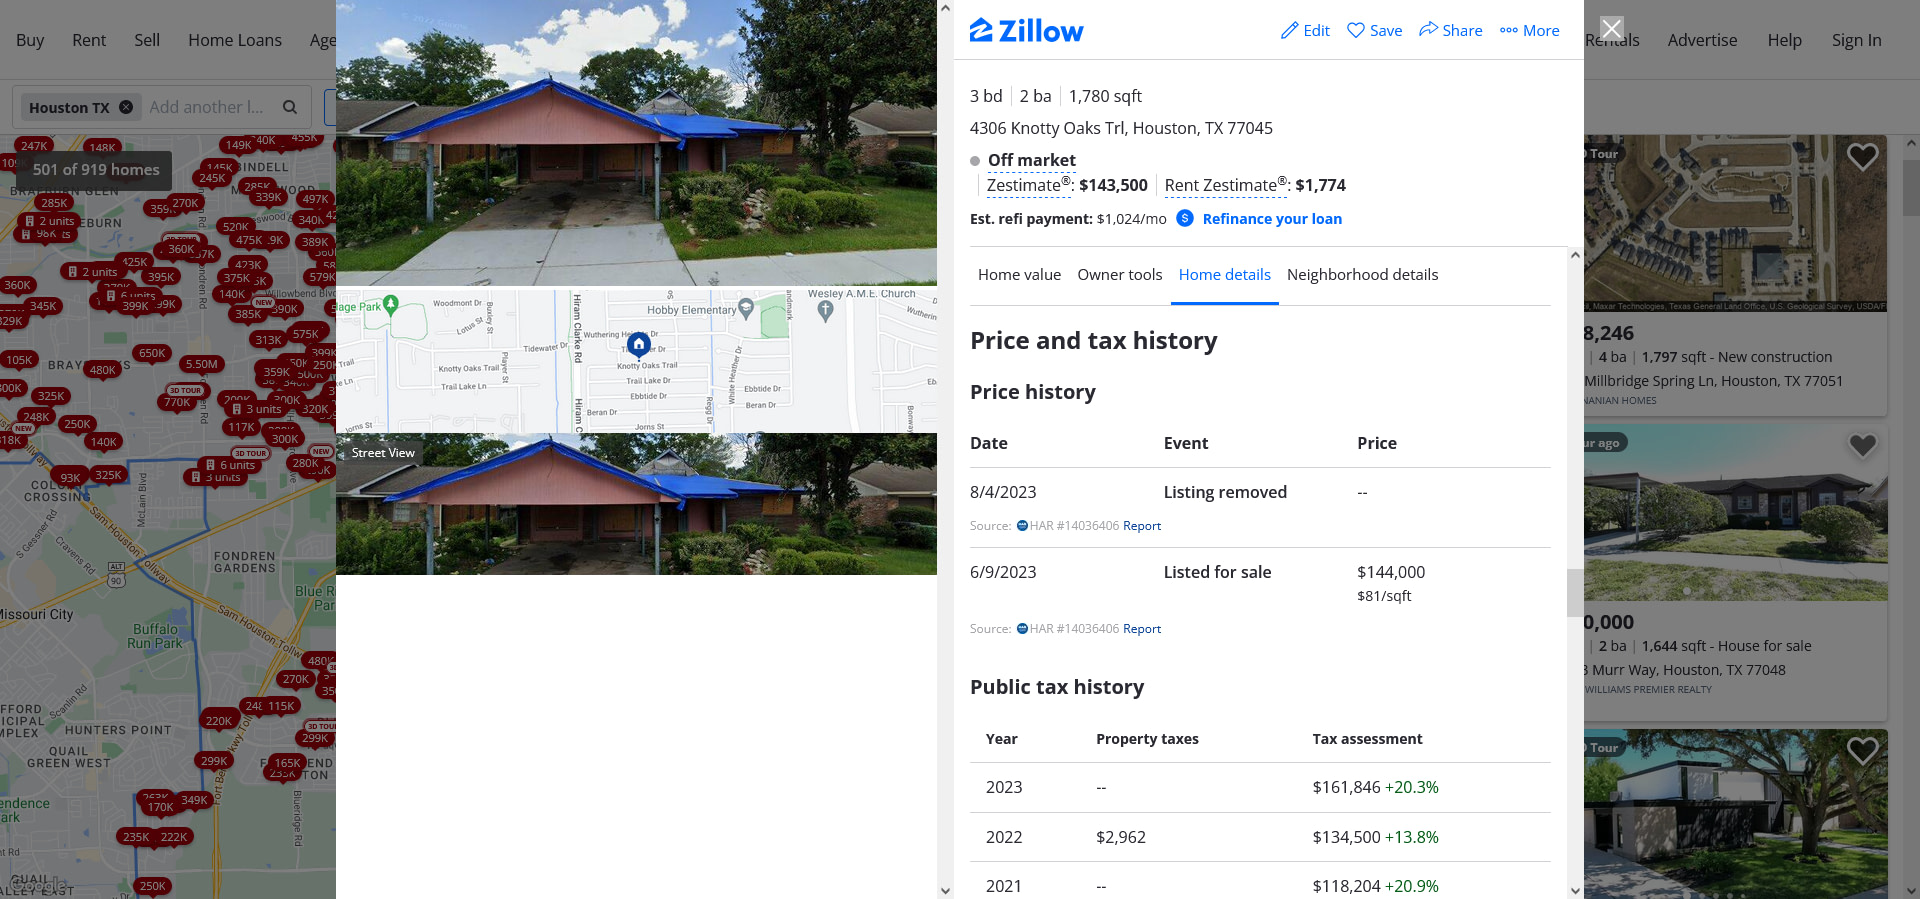
Task: Open the Home Loans menu
Action: click(235, 40)
